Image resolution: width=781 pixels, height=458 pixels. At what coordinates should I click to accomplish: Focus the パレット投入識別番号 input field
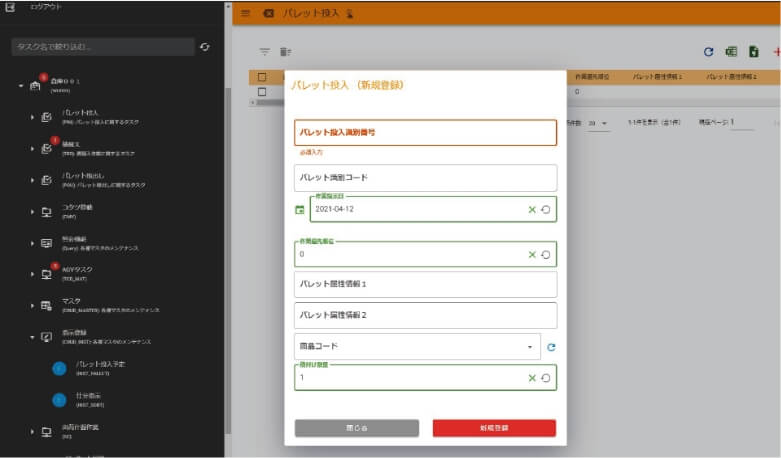click(425, 132)
